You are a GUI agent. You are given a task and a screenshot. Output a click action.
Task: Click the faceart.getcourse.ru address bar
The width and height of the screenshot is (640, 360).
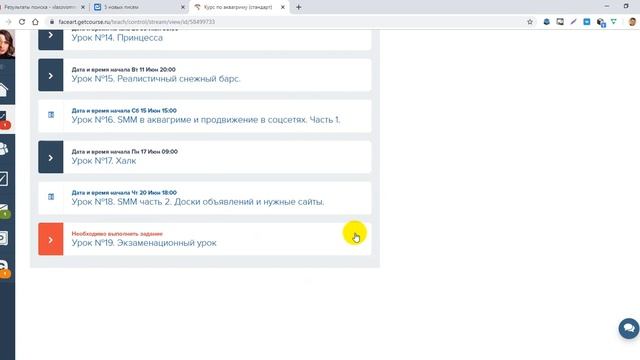coord(286,22)
